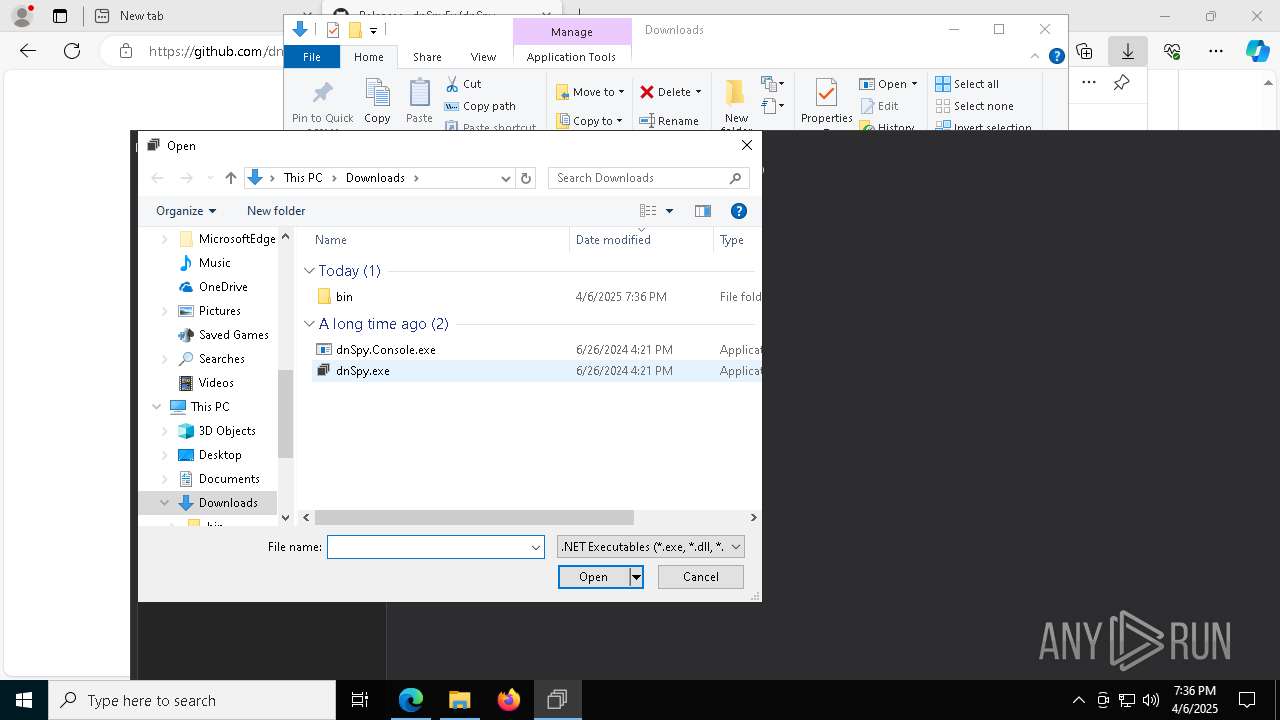This screenshot has width=1280, height=720.
Task: Click the Open button in the dialog
Action: pos(593,577)
